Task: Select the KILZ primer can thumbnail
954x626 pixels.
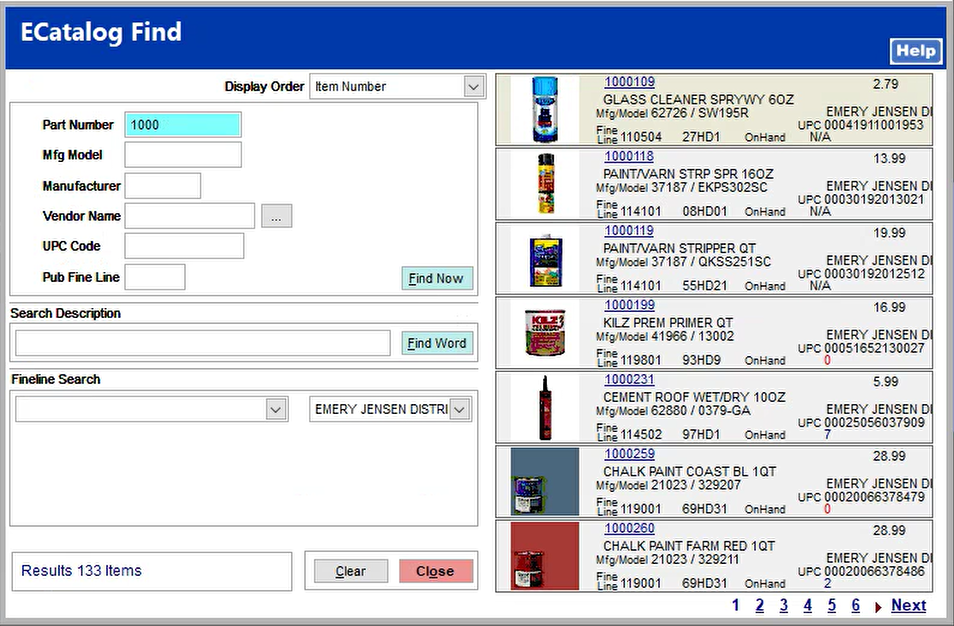Action: pos(545,332)
